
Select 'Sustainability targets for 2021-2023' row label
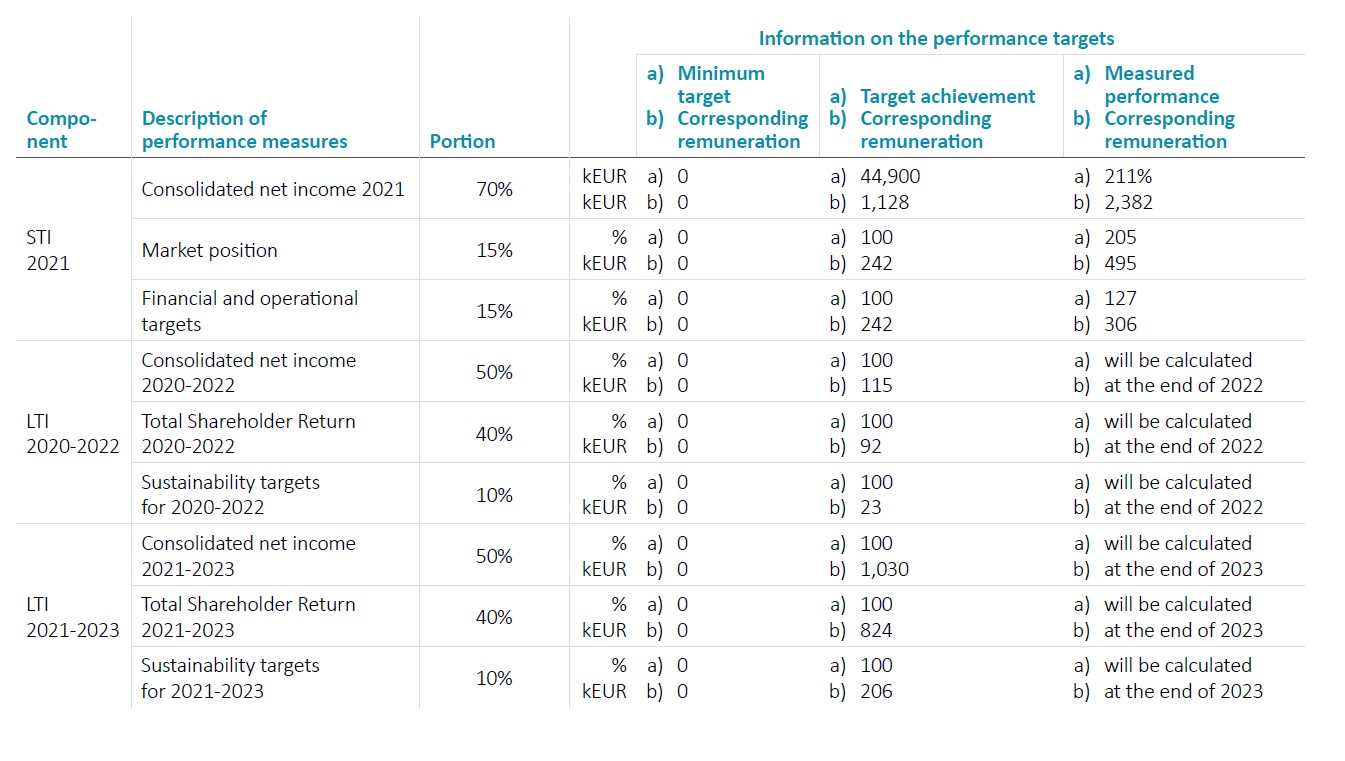[230, 678]
